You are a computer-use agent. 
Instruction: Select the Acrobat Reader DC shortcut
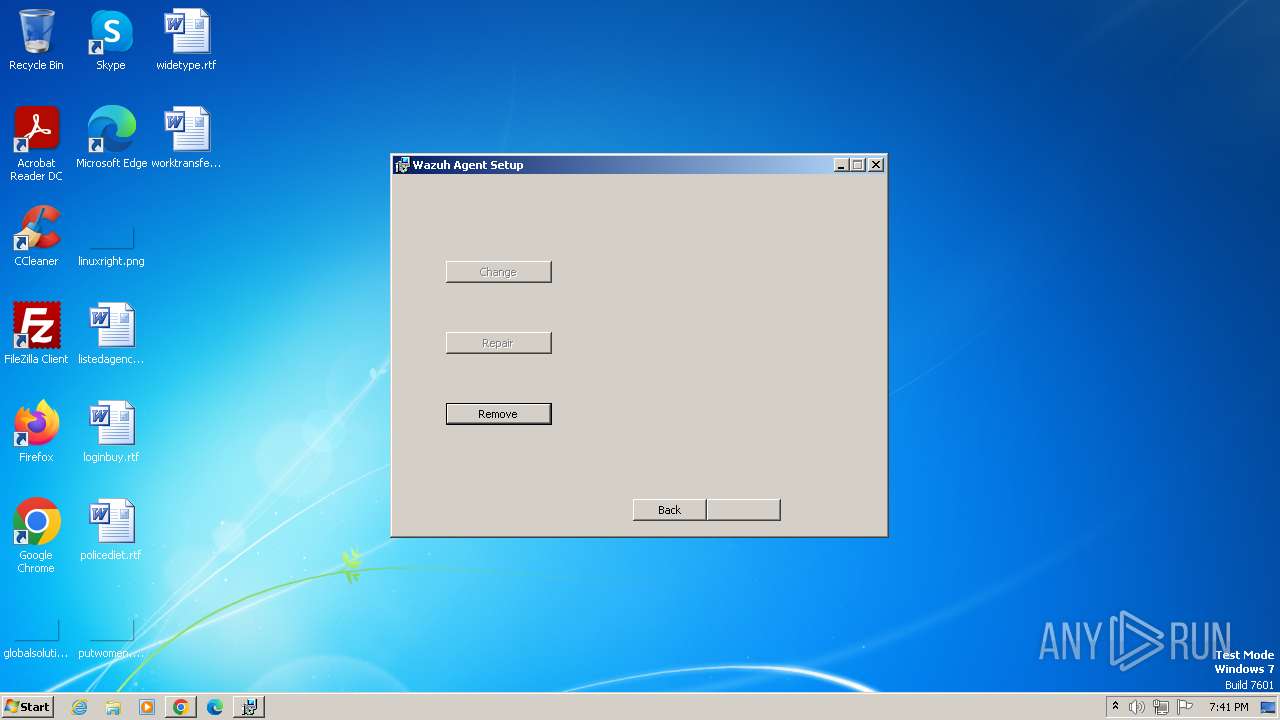tap(36, 144)
